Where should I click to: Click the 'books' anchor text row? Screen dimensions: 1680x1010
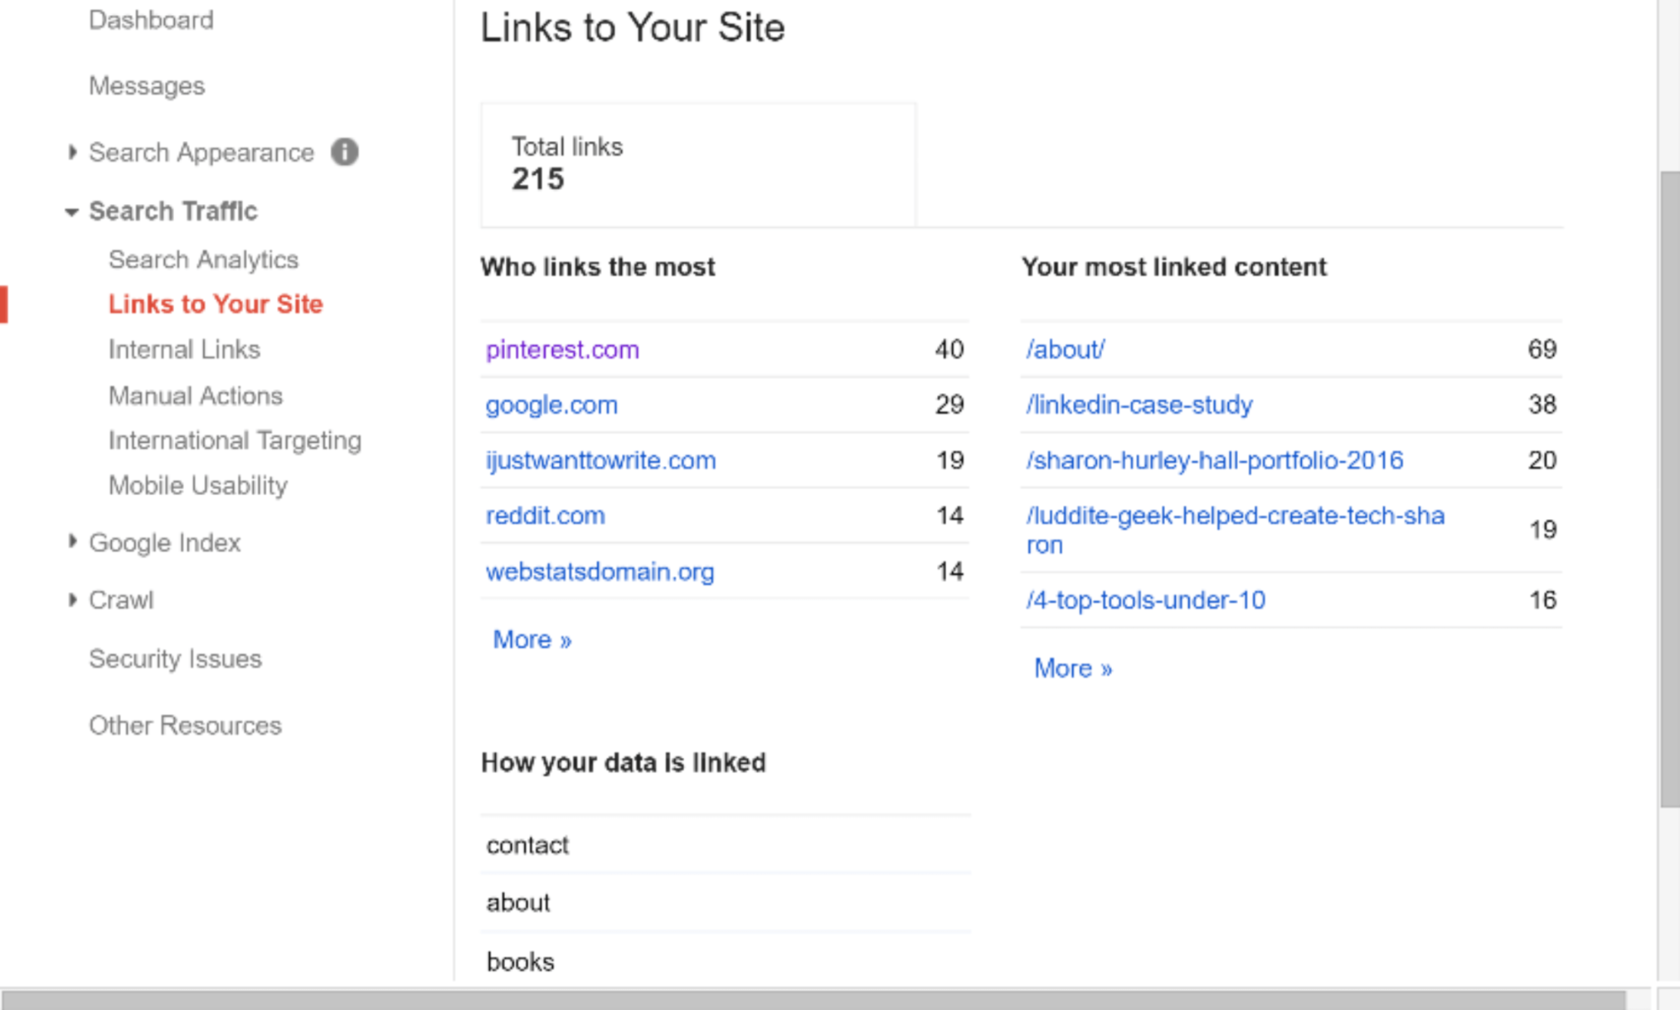(725, 962)
